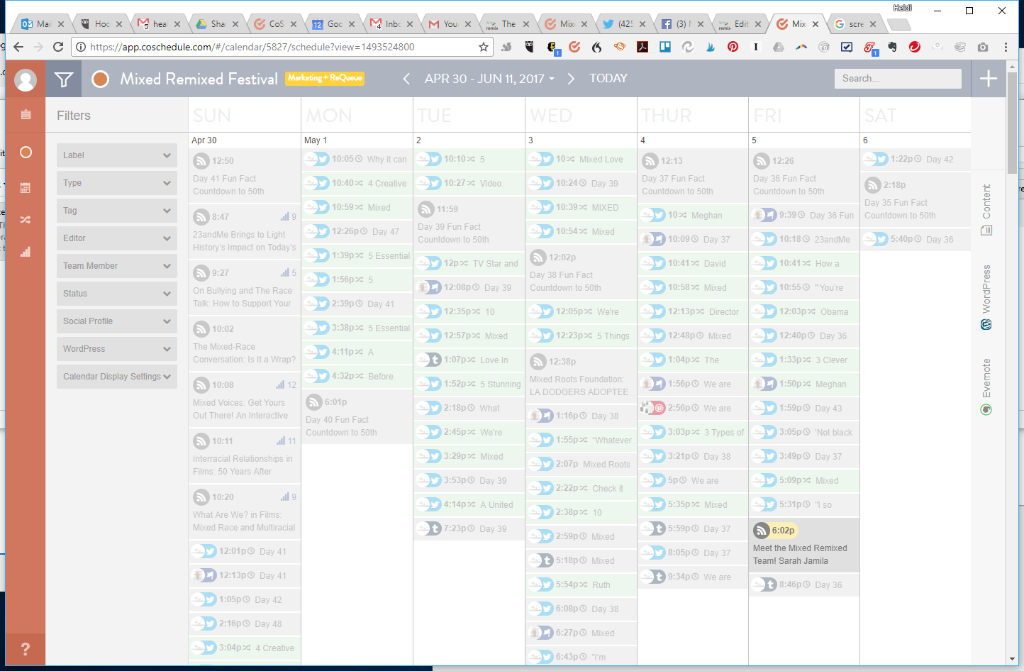This screenshot has height=671, width=1024.
Task: Open the Evernote elephant extension icon
Action: click(892, 47)
